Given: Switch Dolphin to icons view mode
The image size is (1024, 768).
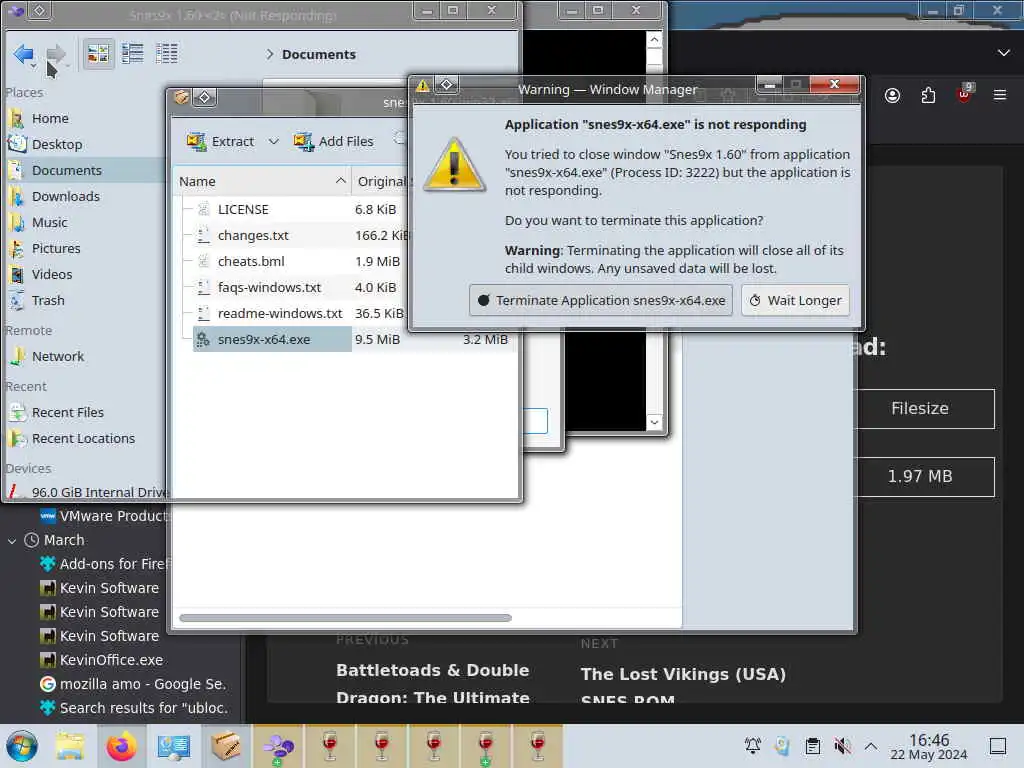Looking at the screenshot, I should pos(99,54).
